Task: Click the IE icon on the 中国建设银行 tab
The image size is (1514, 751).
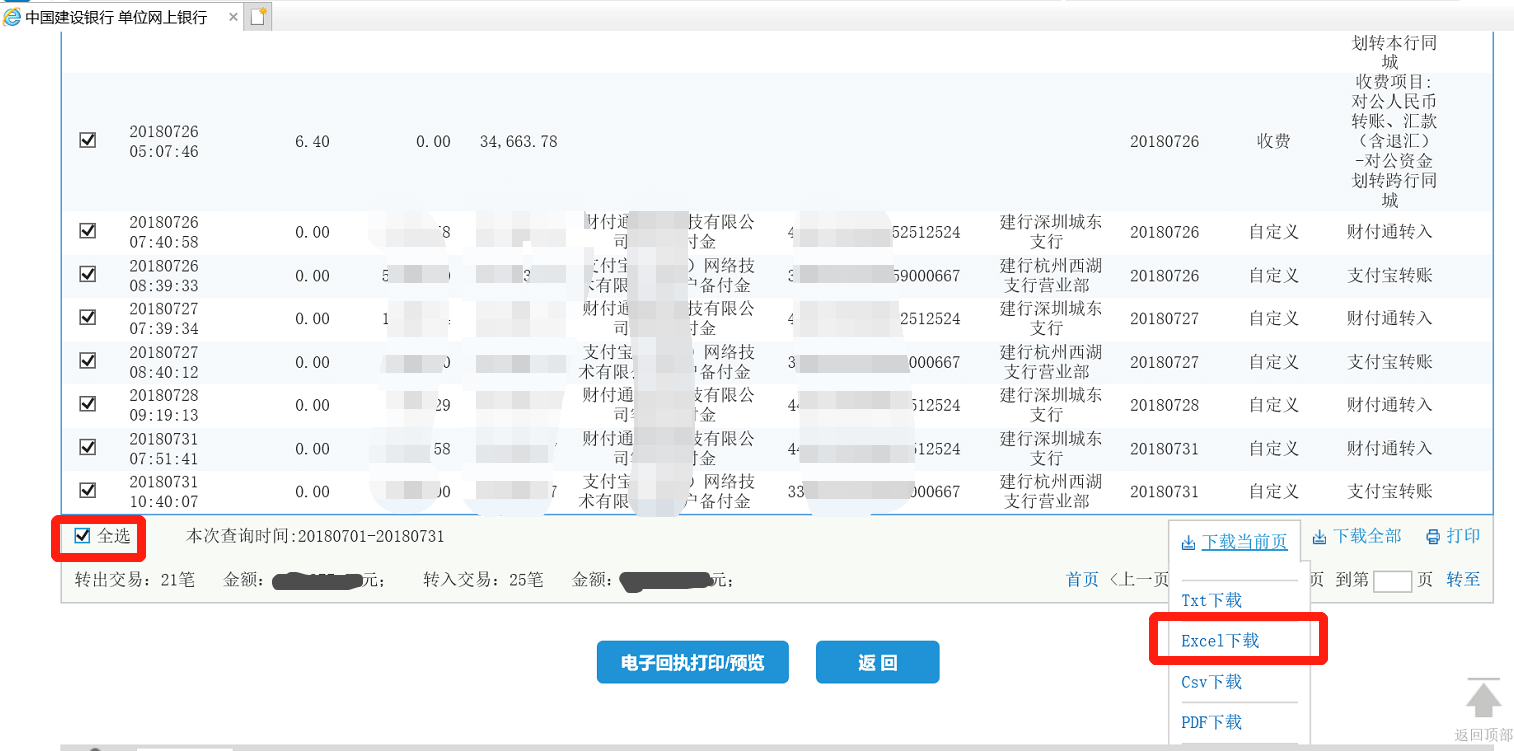Action: coord(12,17)
